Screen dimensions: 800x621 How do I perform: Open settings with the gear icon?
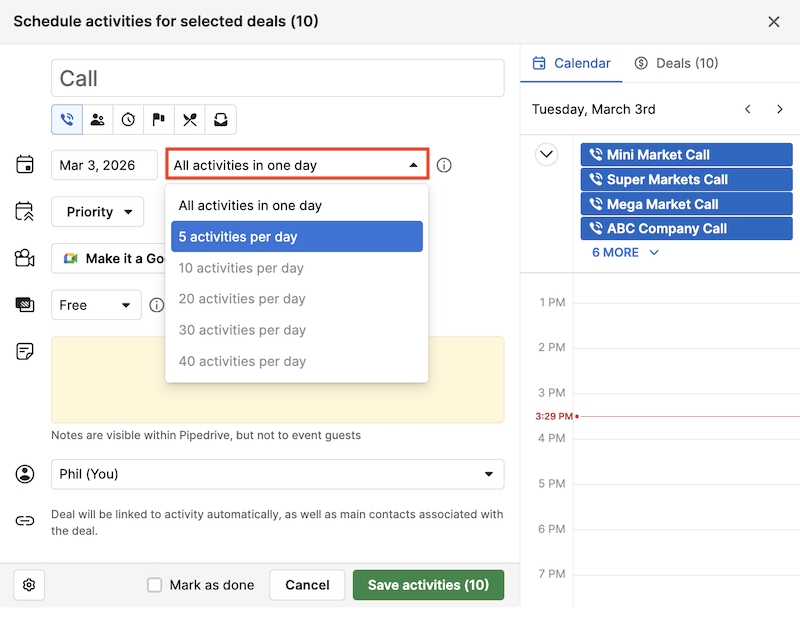29,585
